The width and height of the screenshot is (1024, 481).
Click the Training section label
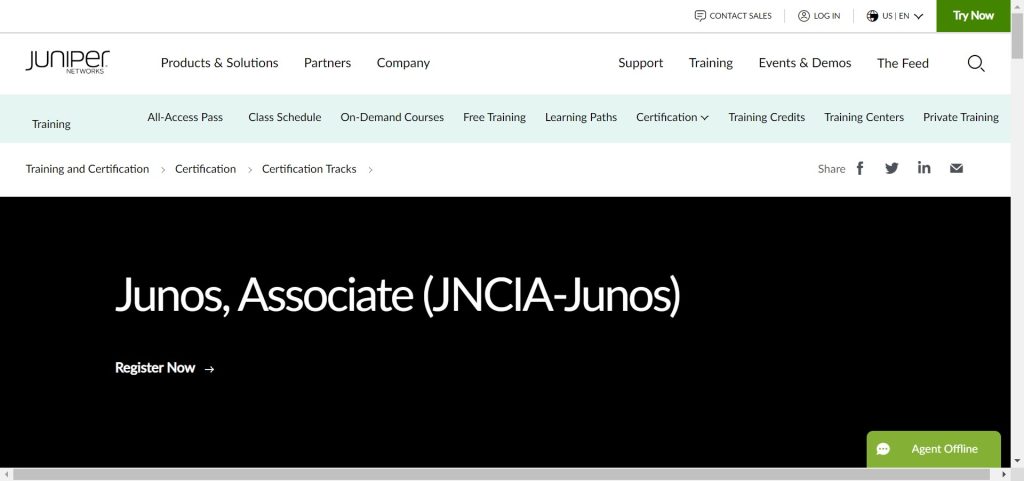51,124
